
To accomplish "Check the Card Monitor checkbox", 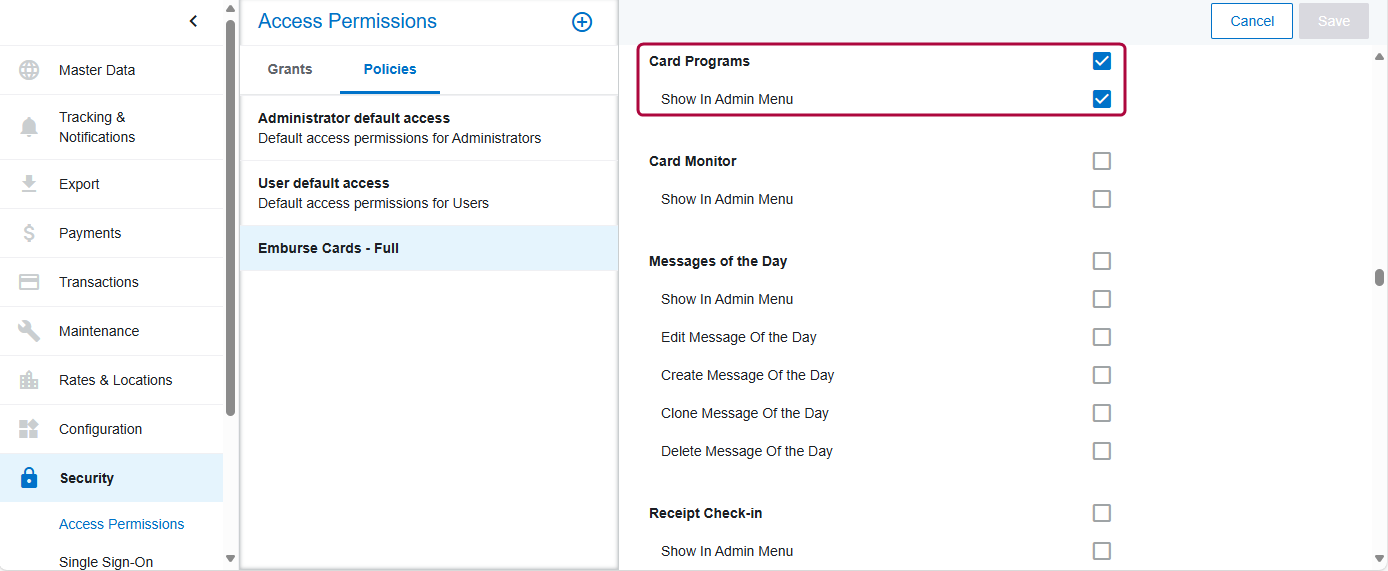I will (x=1102, y=161).
